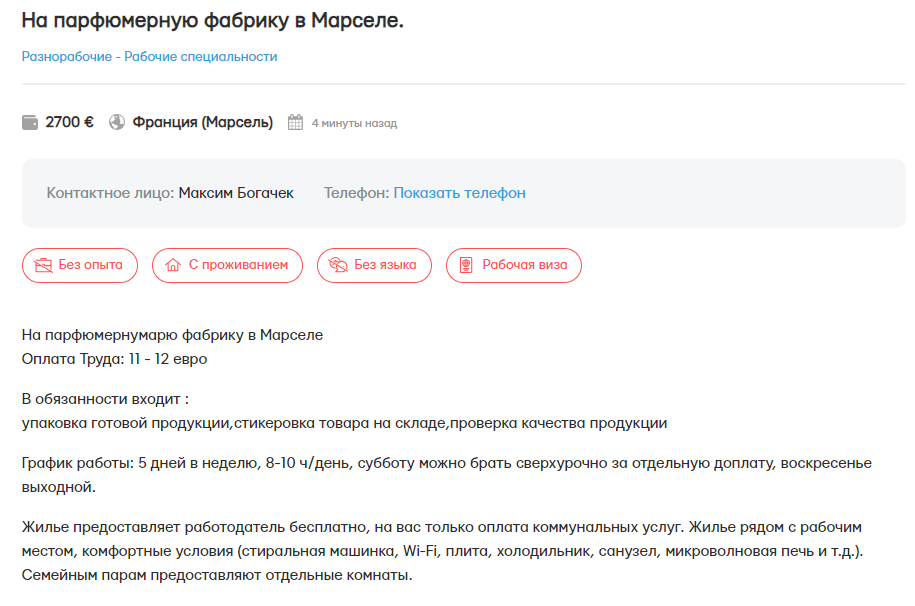915x606 pixels.
Task: Click the Франция (Марсель) location text
Action: click(x=202, y=123)
